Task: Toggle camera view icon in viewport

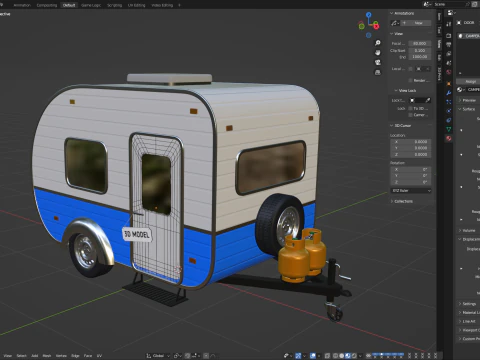Action: click(x=378, y=62)
